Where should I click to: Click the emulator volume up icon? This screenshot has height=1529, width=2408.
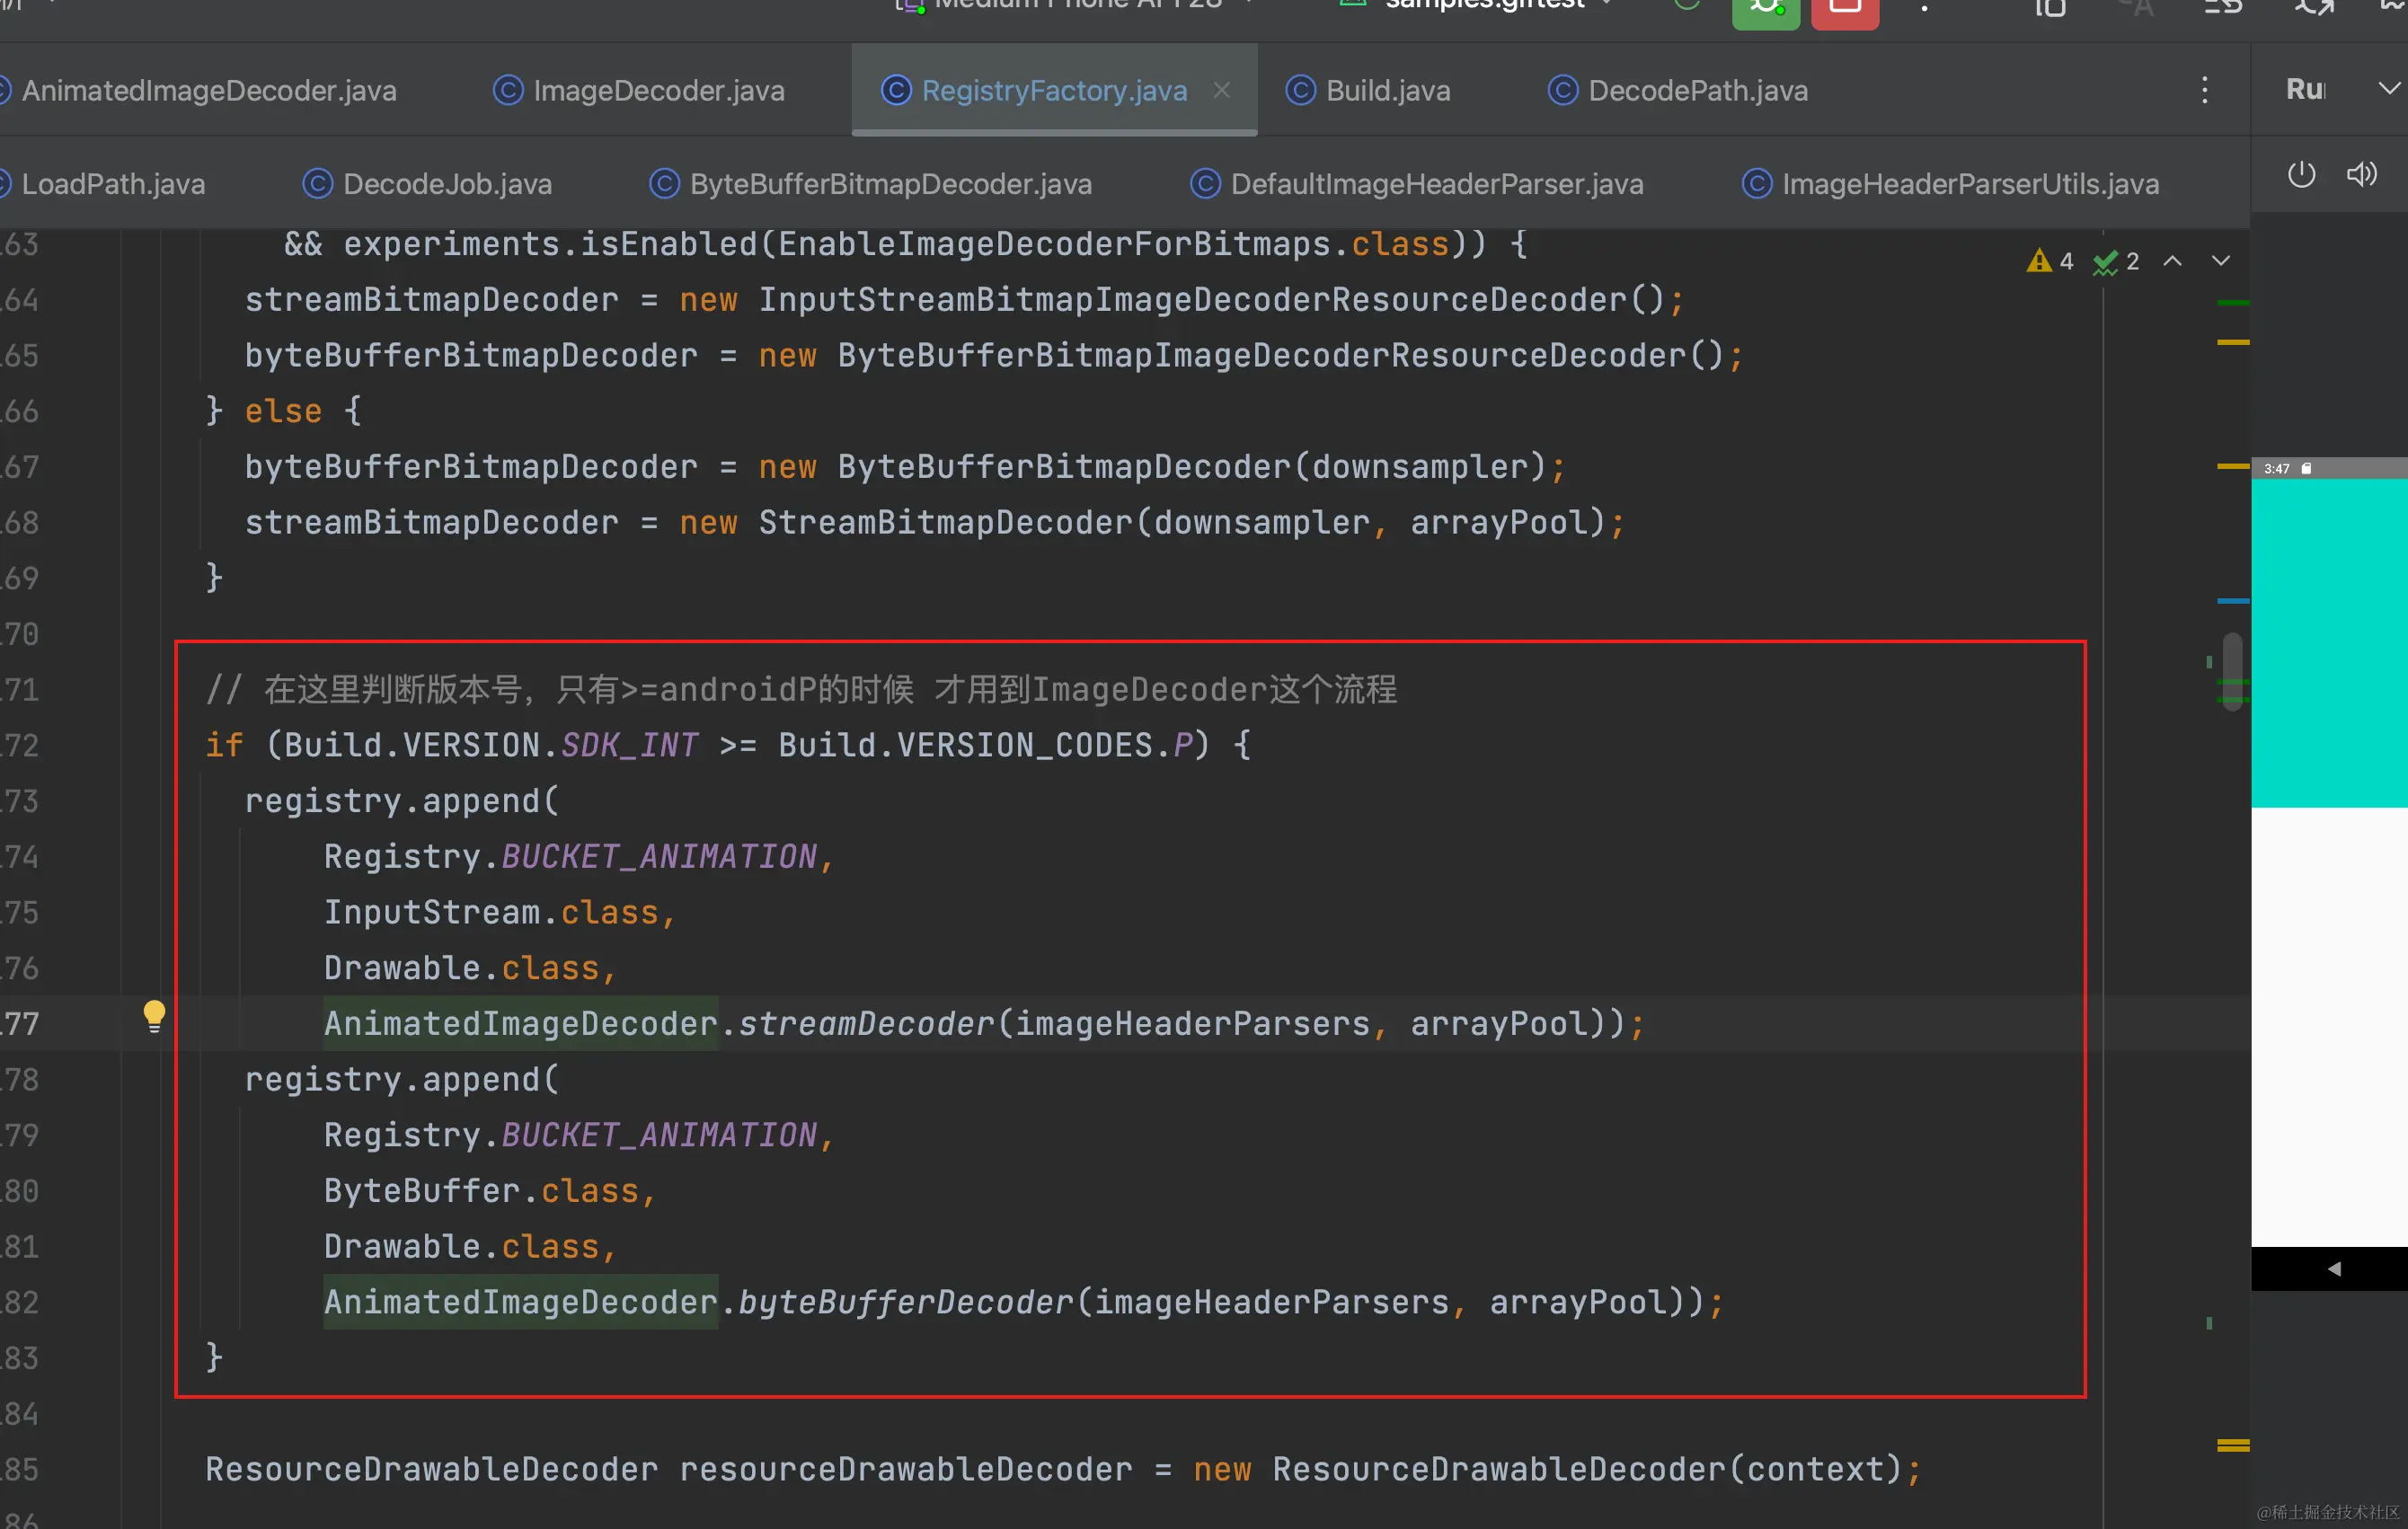2362,175
